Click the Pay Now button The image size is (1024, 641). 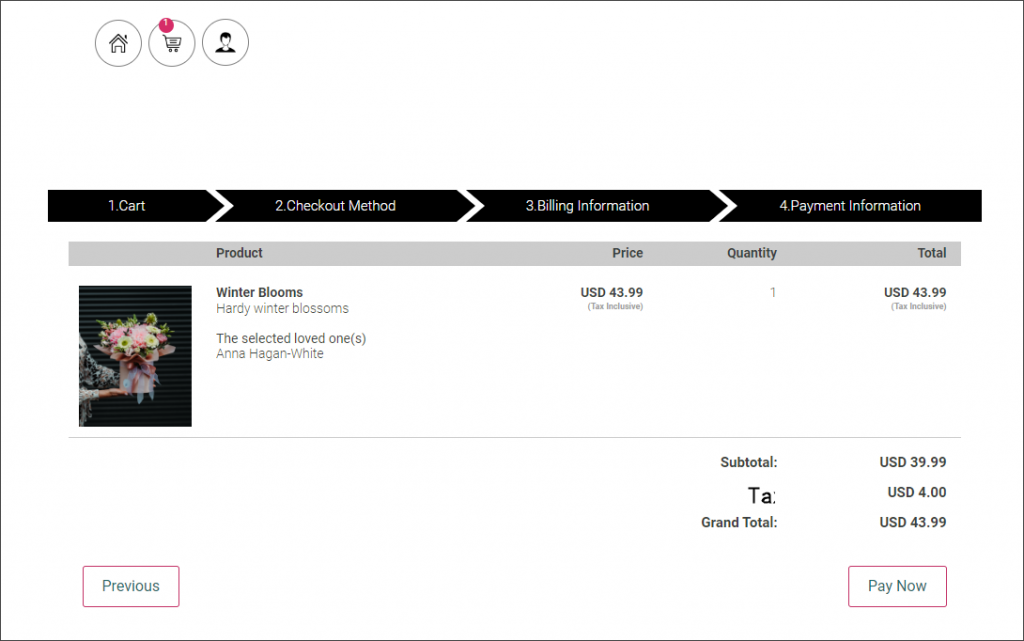[x=897, y=586]
